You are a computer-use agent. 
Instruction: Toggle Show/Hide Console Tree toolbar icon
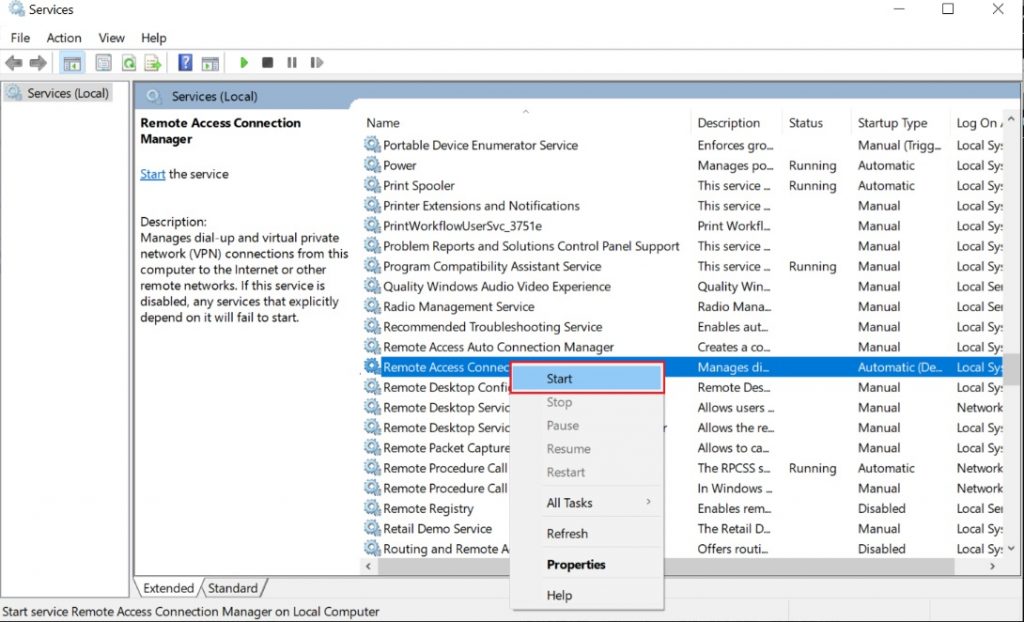[72, 63]
